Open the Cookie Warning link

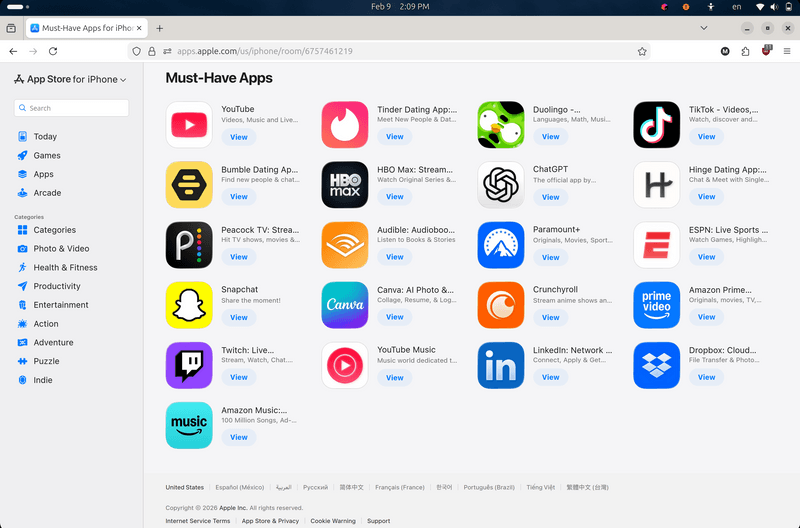(x=333, y=521)
